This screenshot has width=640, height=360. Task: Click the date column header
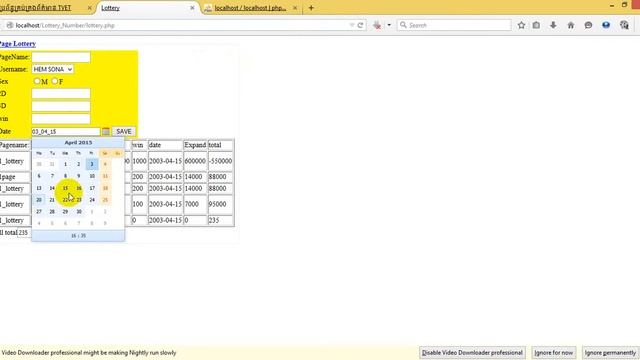point(165,145)
